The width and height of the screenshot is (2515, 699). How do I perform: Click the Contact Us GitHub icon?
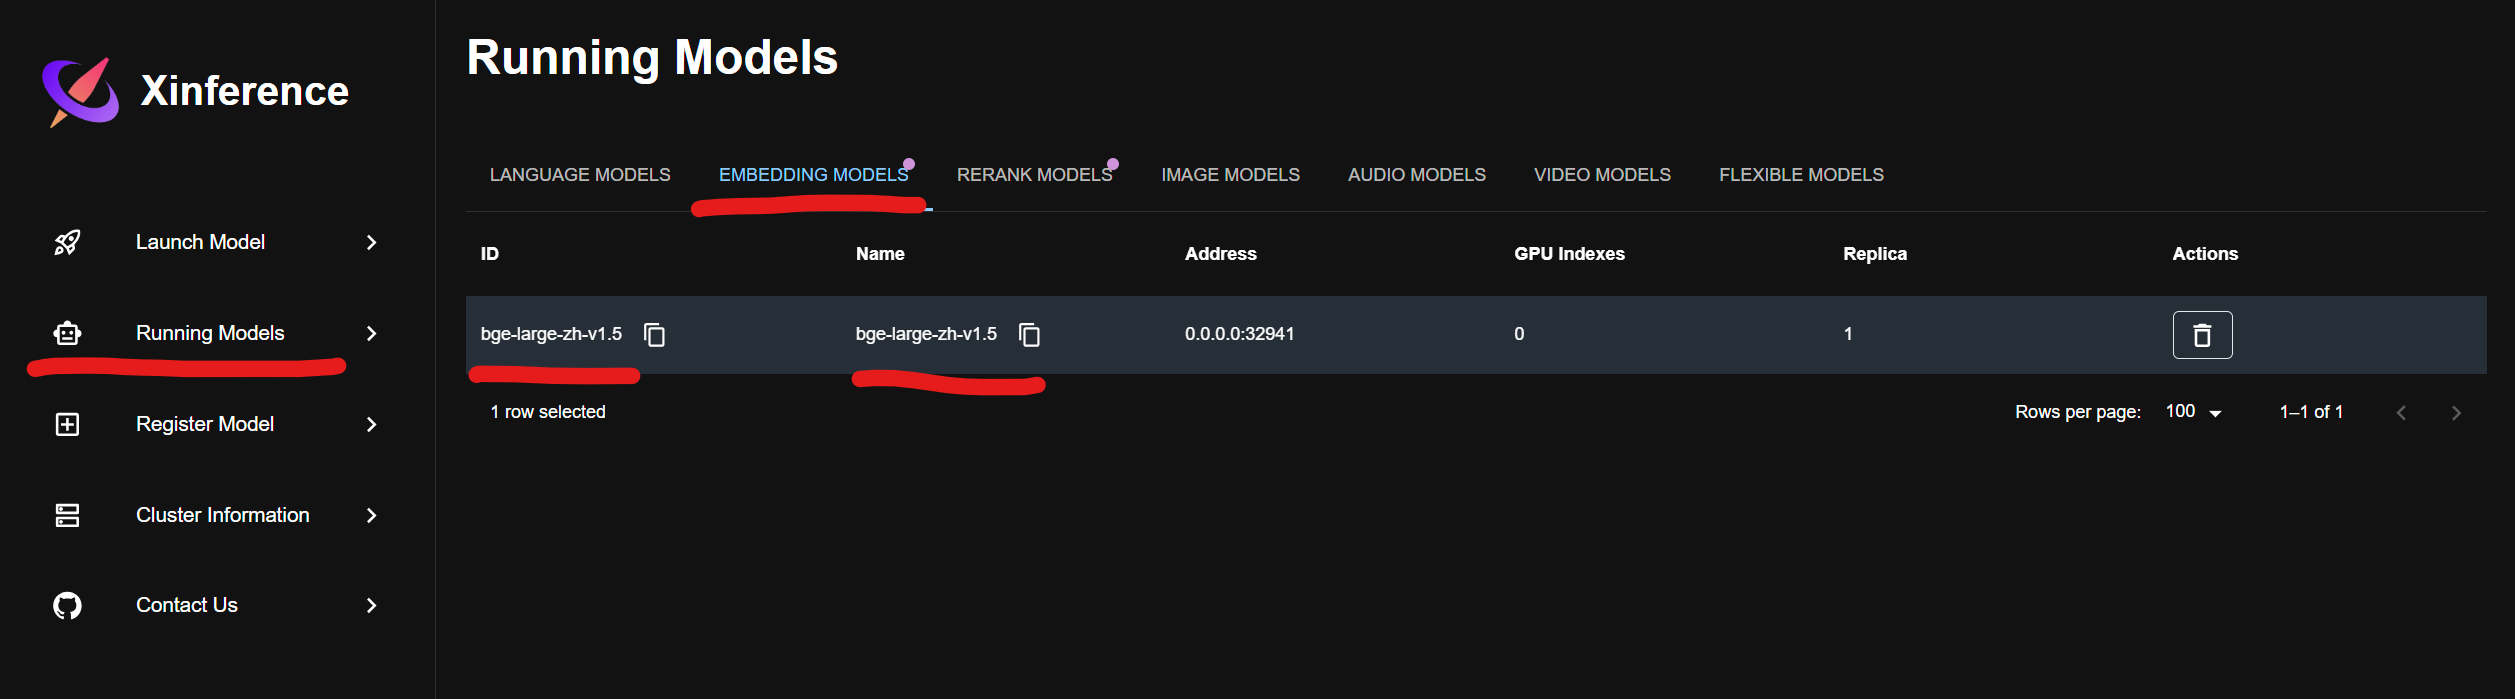coord(67,605)
